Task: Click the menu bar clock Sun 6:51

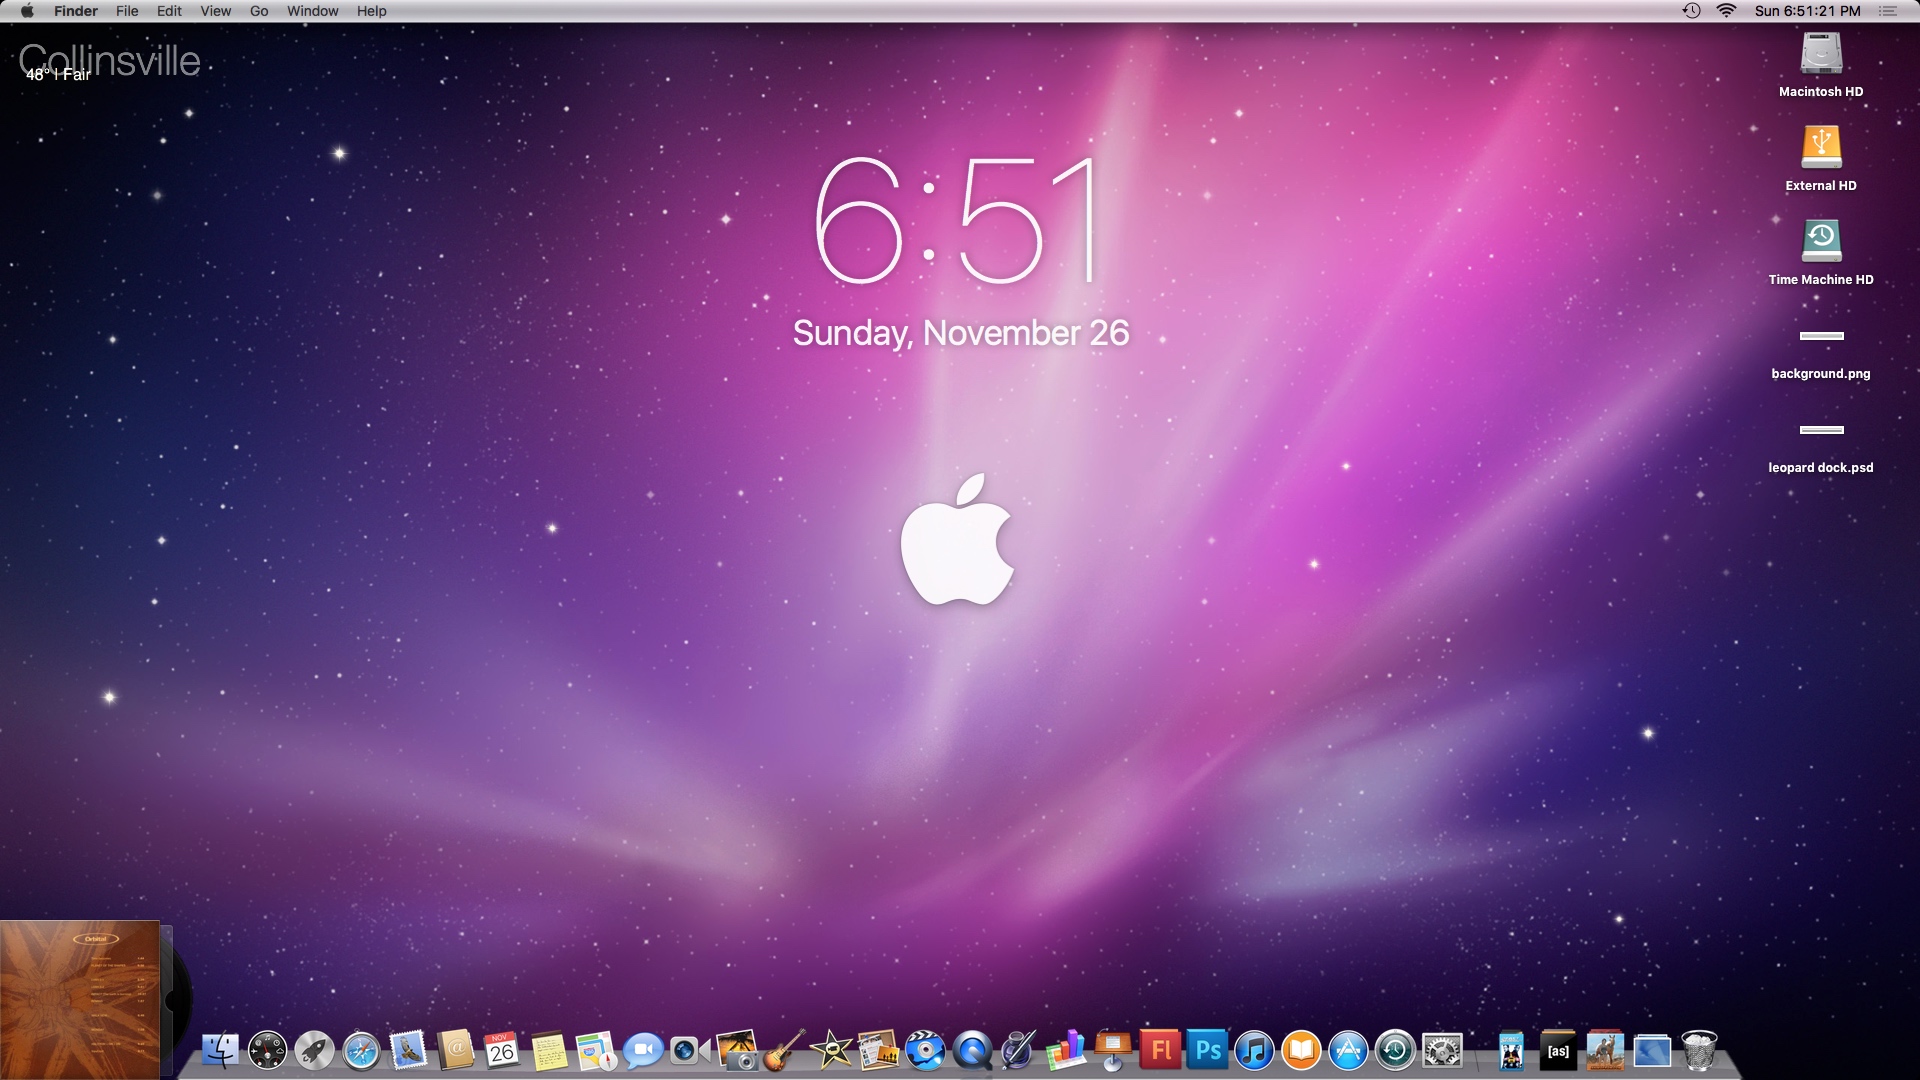Action: [1807, 11]
